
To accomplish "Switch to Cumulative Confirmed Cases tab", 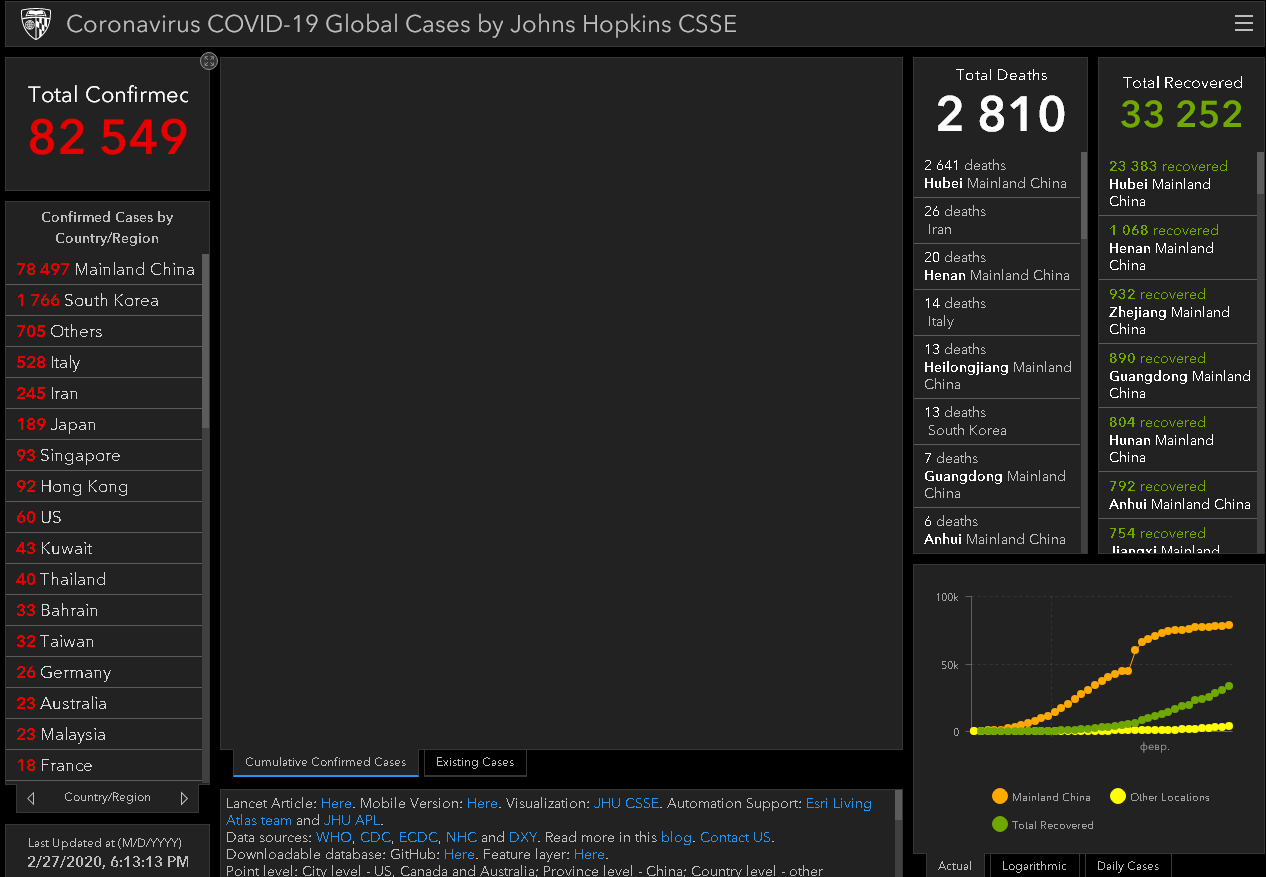I will coord(326,762).
